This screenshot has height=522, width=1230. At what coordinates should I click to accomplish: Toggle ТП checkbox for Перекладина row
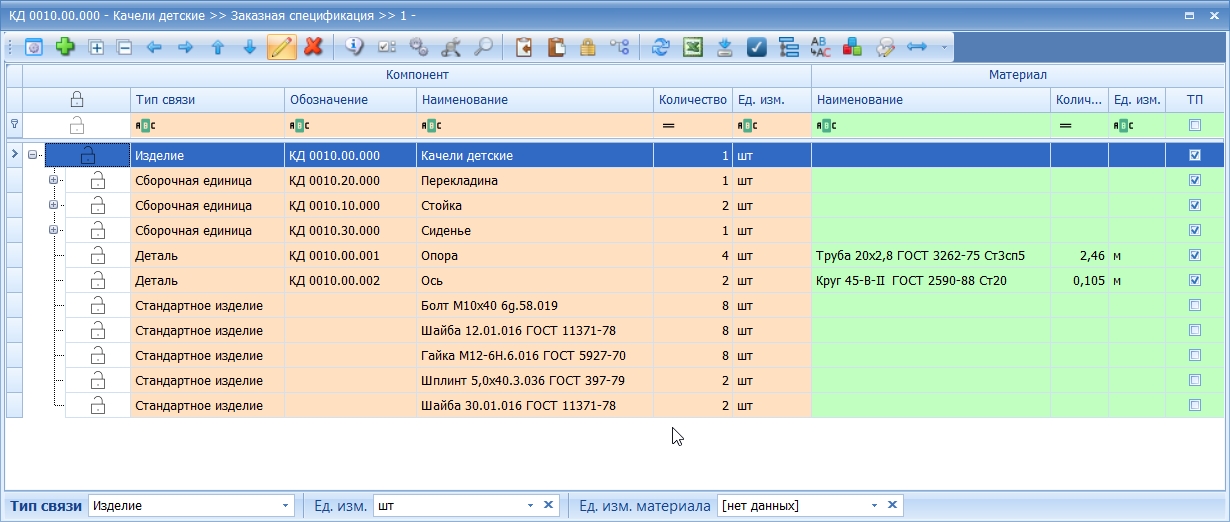1194,180
